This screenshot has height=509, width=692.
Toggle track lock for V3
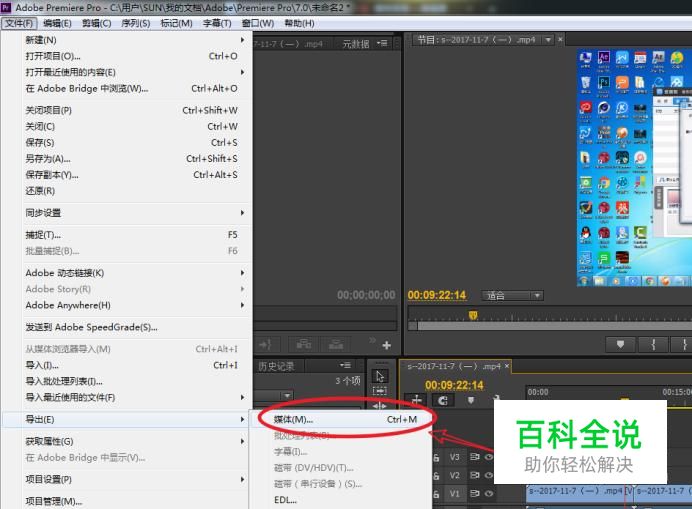(x=436, y=457)
